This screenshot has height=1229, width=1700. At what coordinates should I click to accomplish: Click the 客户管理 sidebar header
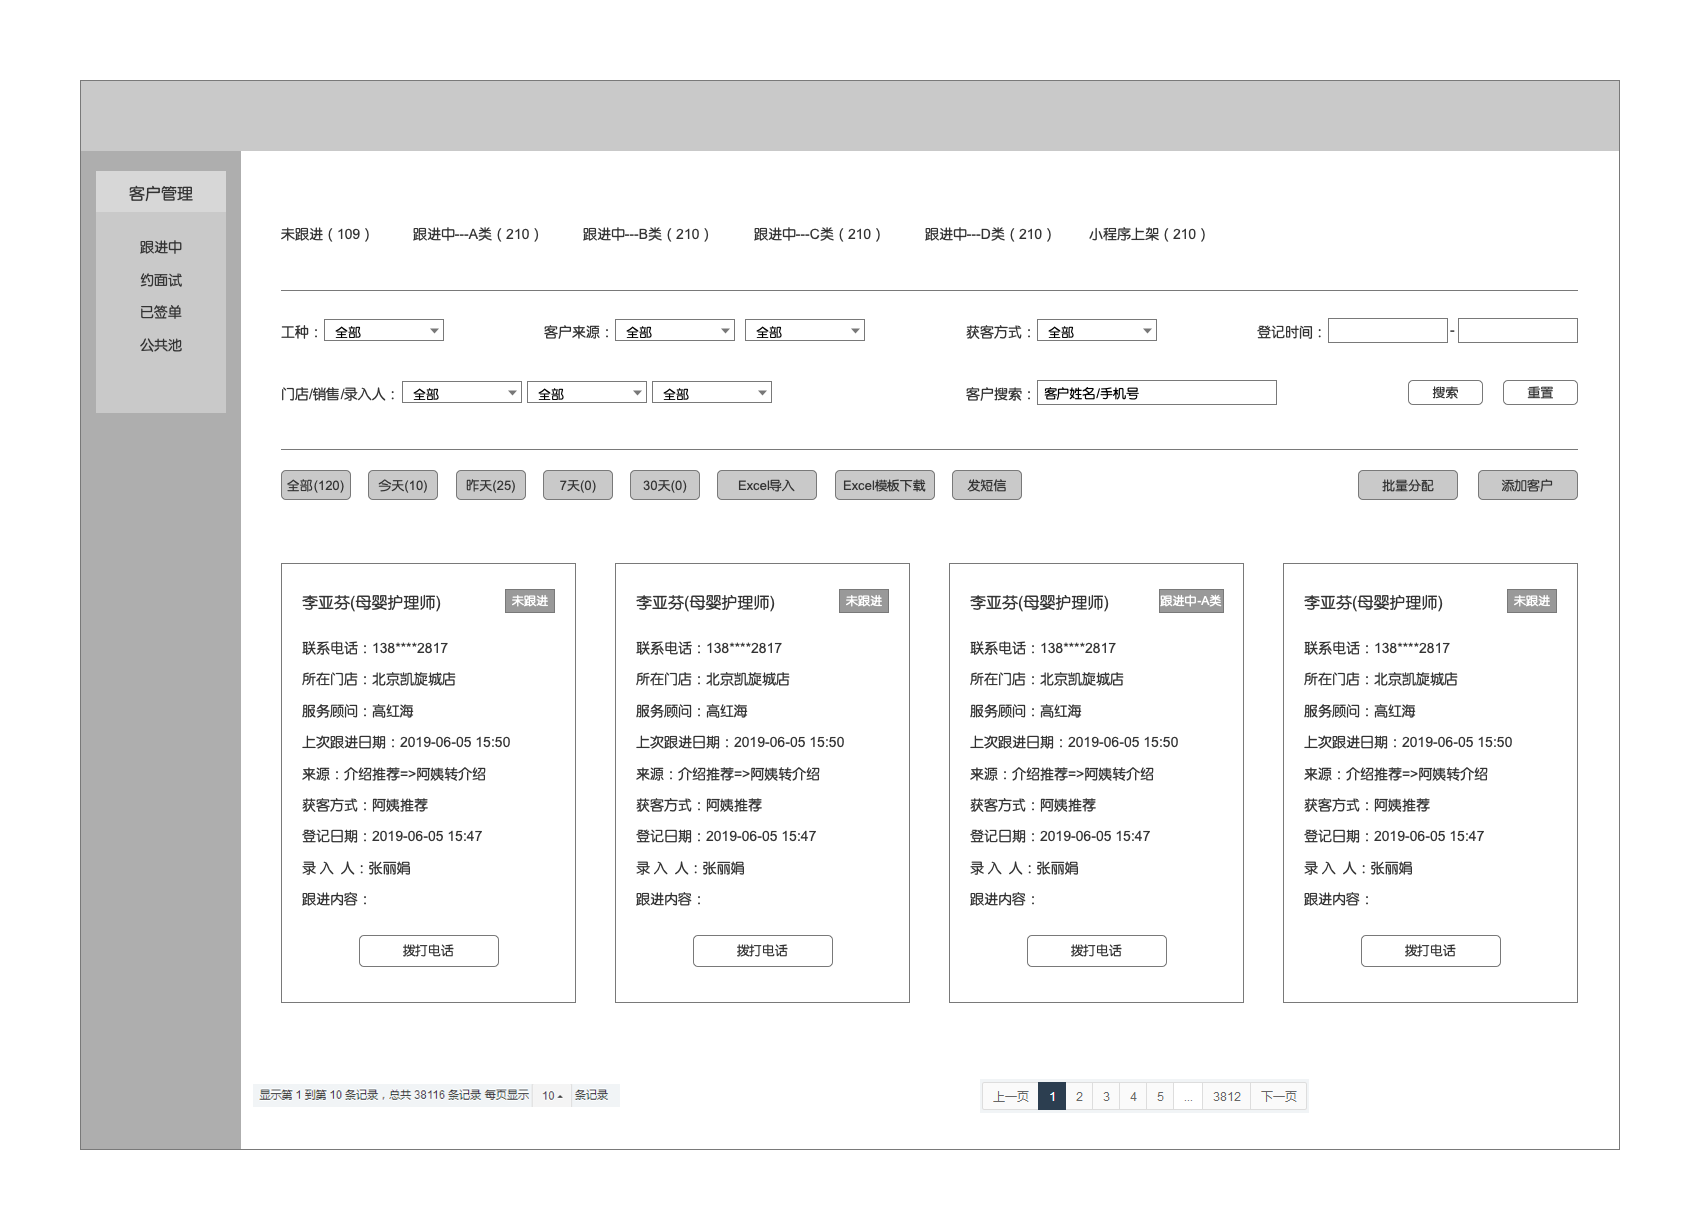161,192
